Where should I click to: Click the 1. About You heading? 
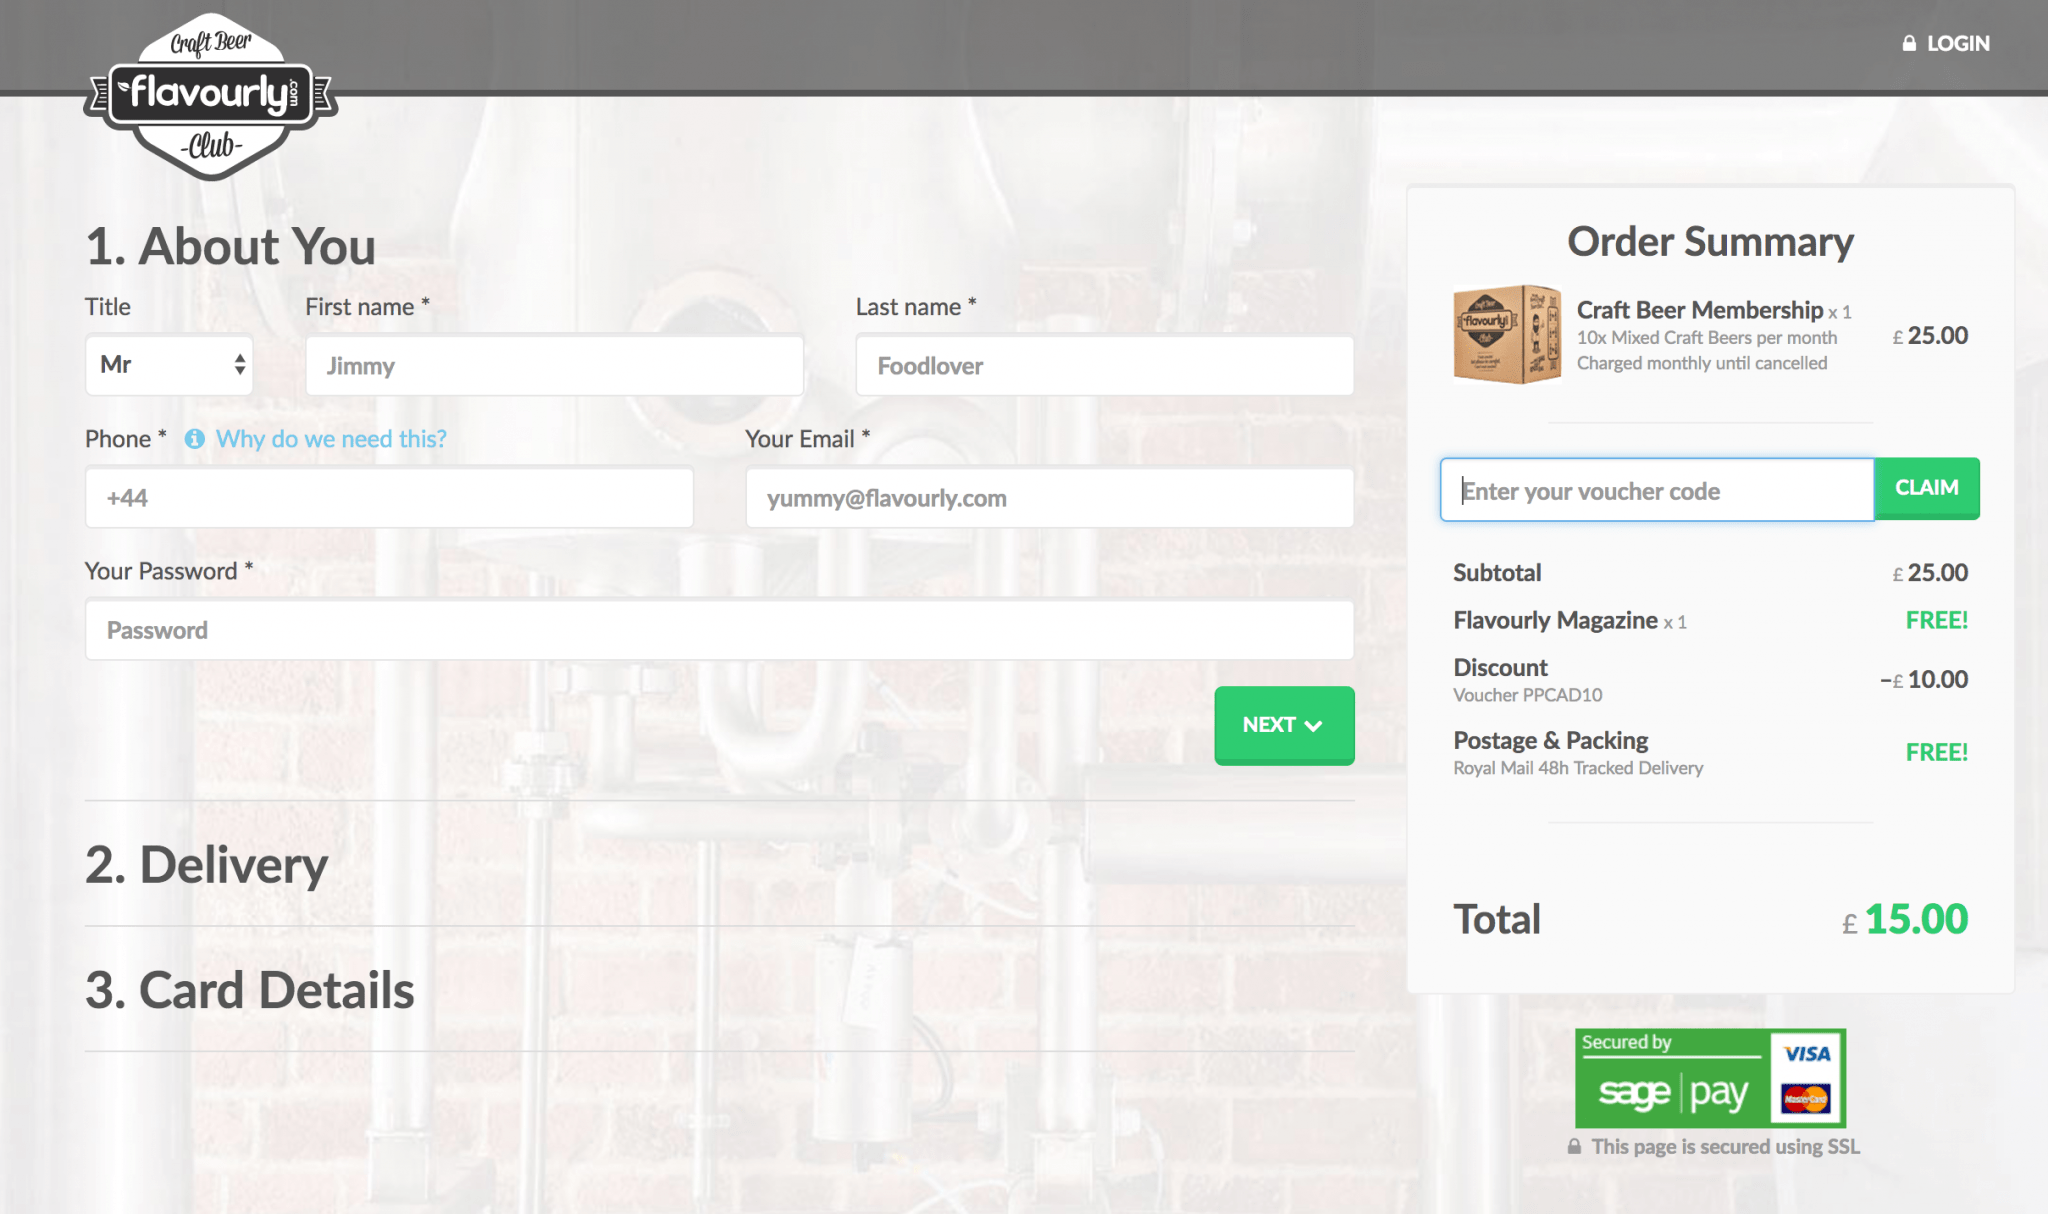click(x=231, y=246)
